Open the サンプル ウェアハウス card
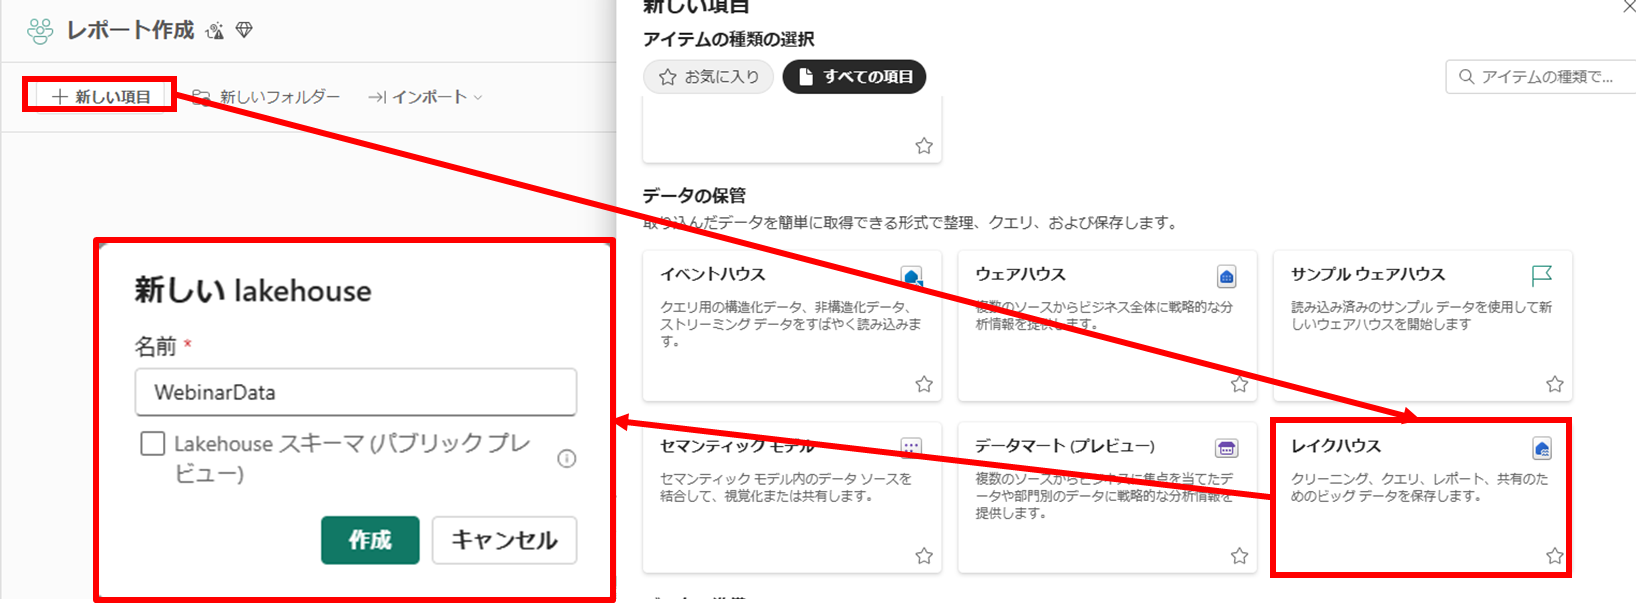The height and width of the screenshot is (603, 1636). (1423, 326)
